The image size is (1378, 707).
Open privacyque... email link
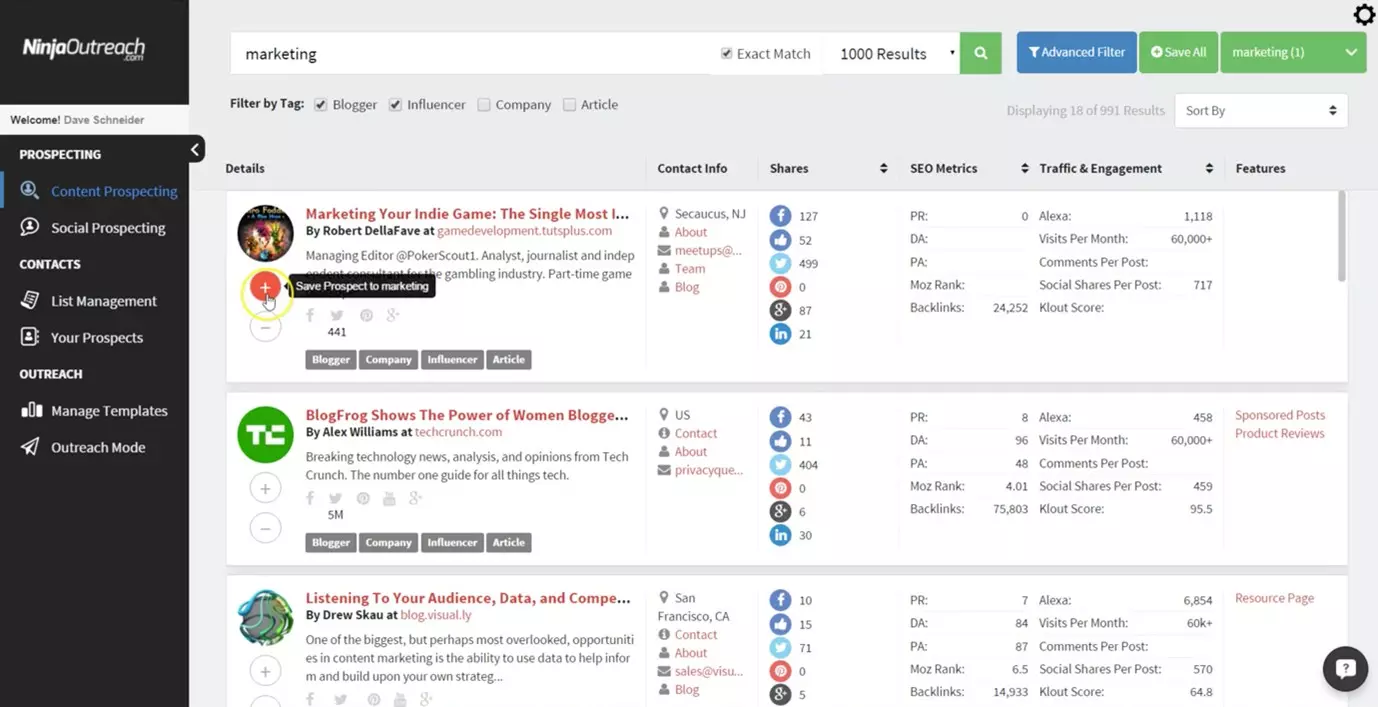pos(708,470)
